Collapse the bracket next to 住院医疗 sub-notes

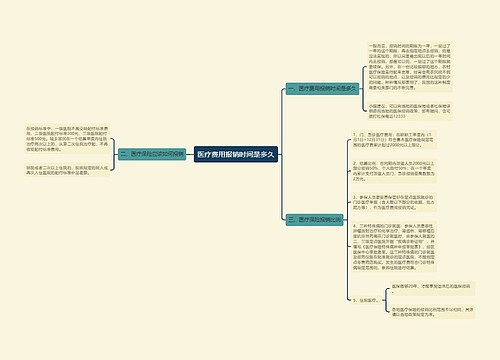[x=386, y=300]
